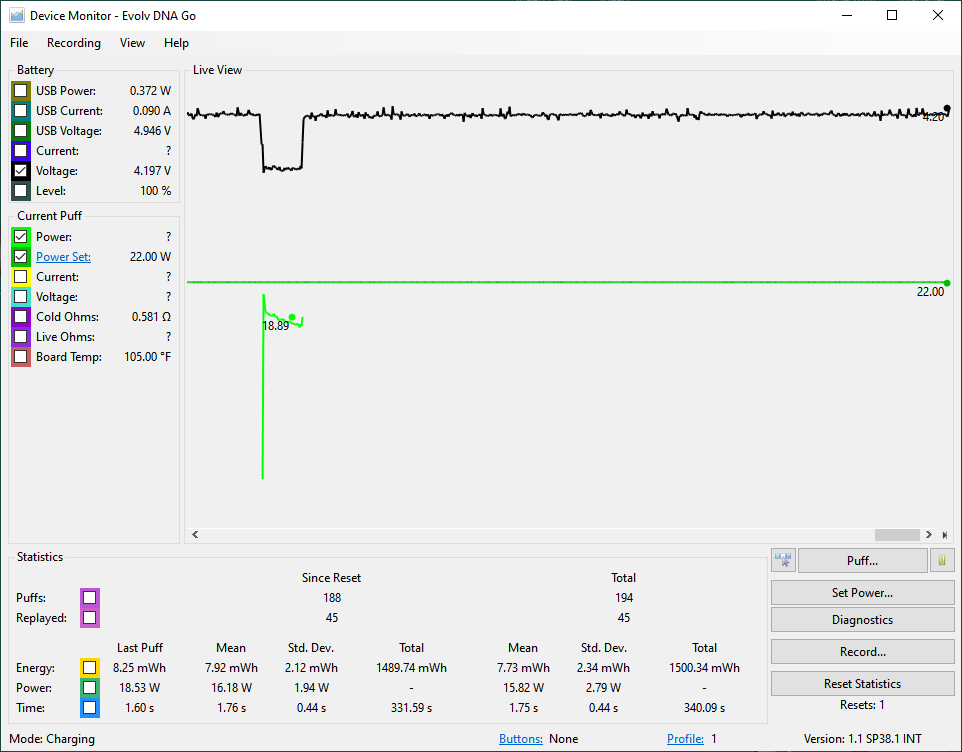Open the File menu
This screenshot has height=752, width=962.
click(19, 43)
